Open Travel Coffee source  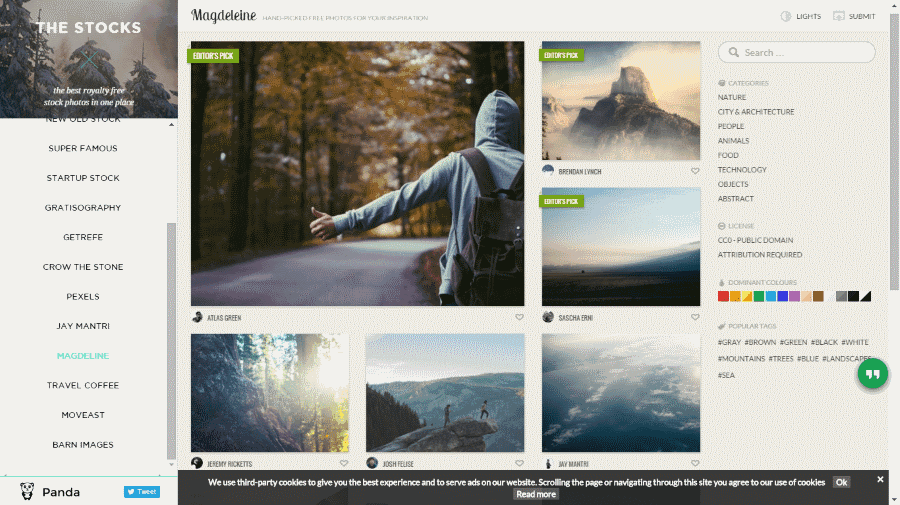83,386
